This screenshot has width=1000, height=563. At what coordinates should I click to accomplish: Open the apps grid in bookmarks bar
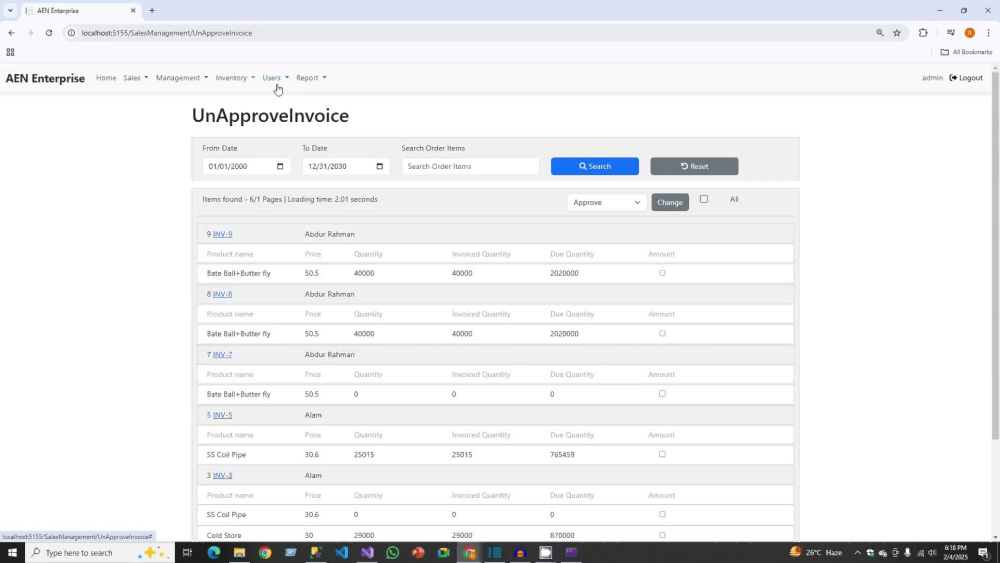pyautogui.click(x=10, y=52)
